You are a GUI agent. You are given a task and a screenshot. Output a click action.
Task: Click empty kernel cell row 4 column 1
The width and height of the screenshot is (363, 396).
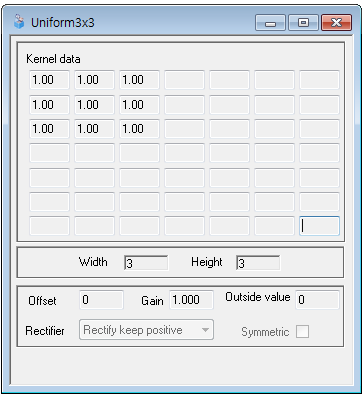pyautogui.click(x=49, y=153)
